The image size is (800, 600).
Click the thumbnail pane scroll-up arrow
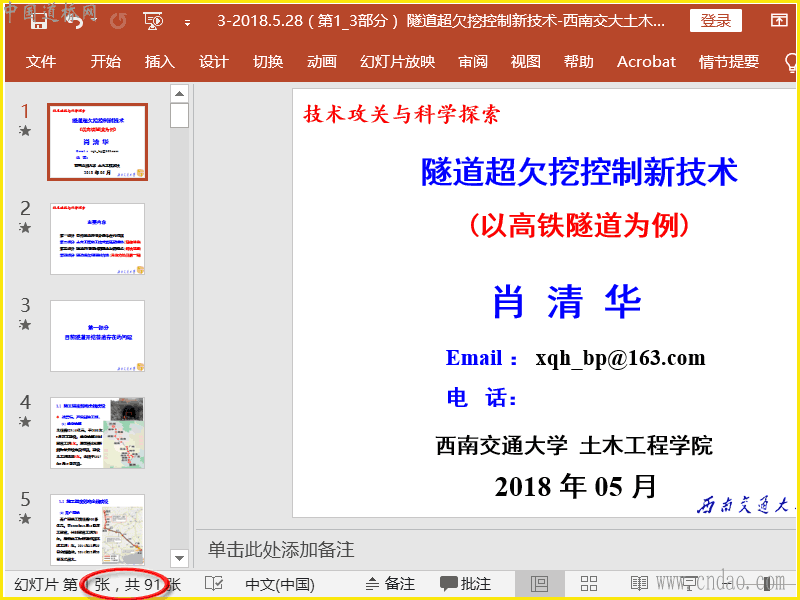tap(179, 93)
